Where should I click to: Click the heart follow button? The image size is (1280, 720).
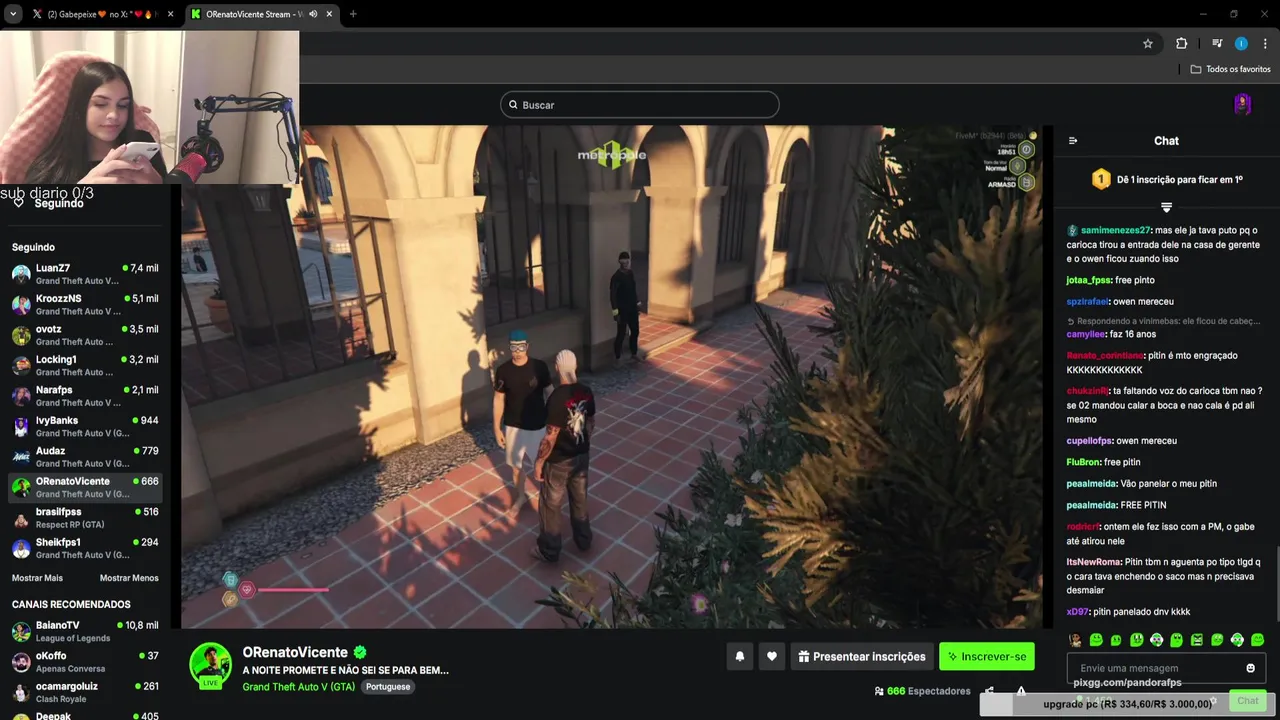[772, 656]
